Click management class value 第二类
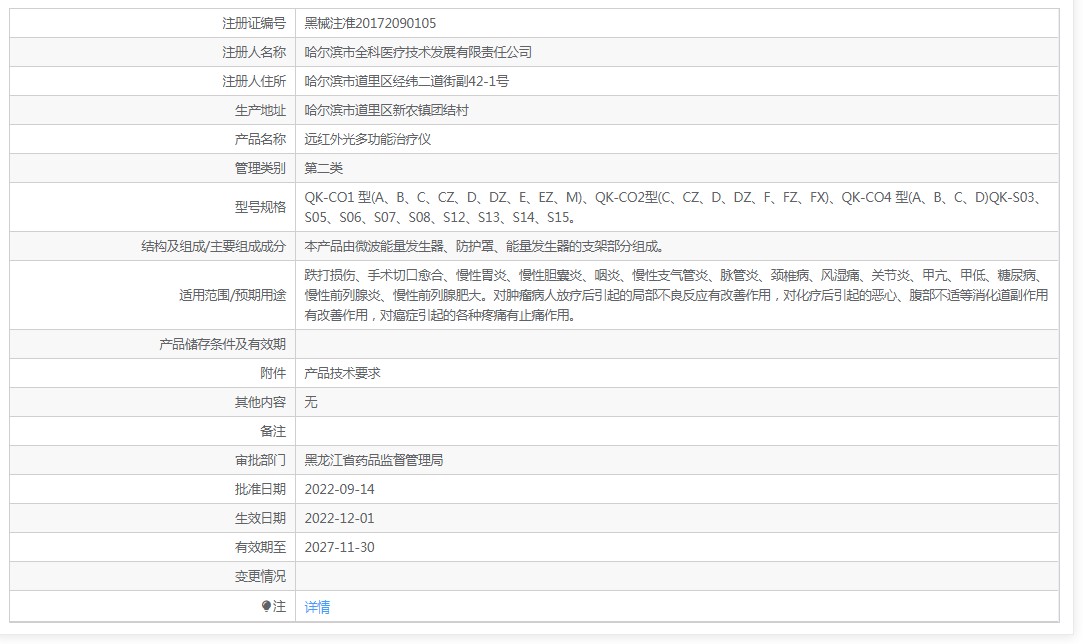 (323, 169)
